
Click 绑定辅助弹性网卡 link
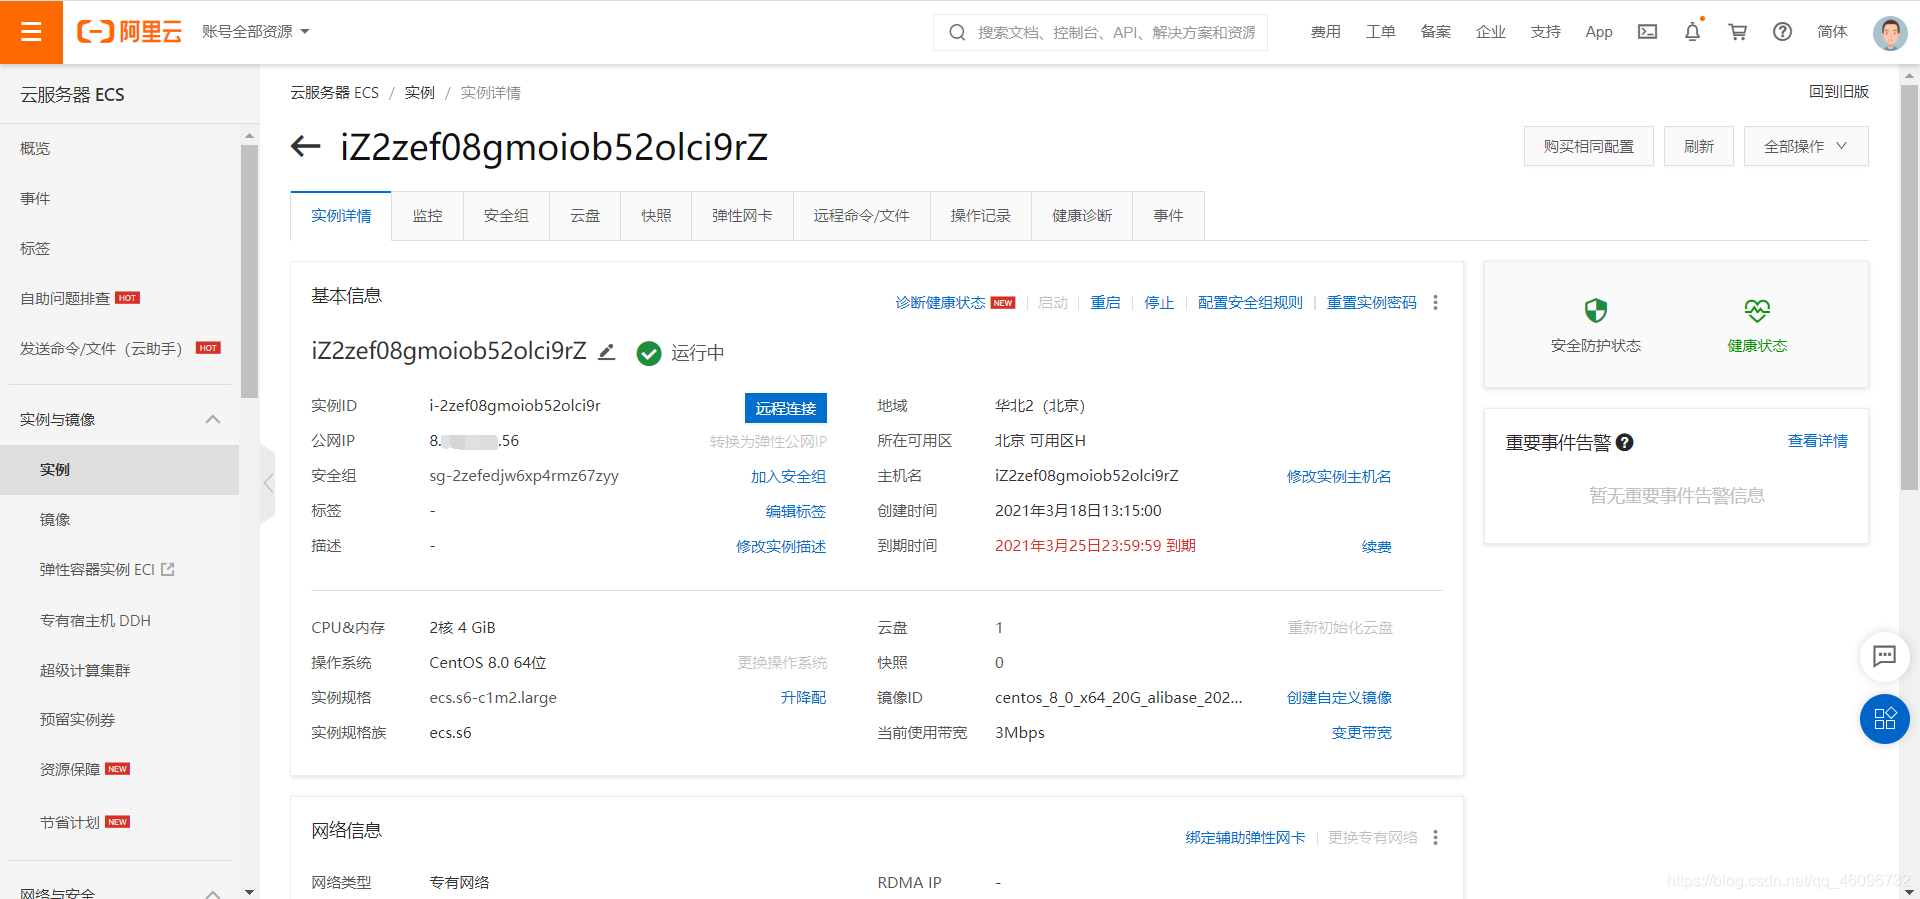[x=1245, y=838]
